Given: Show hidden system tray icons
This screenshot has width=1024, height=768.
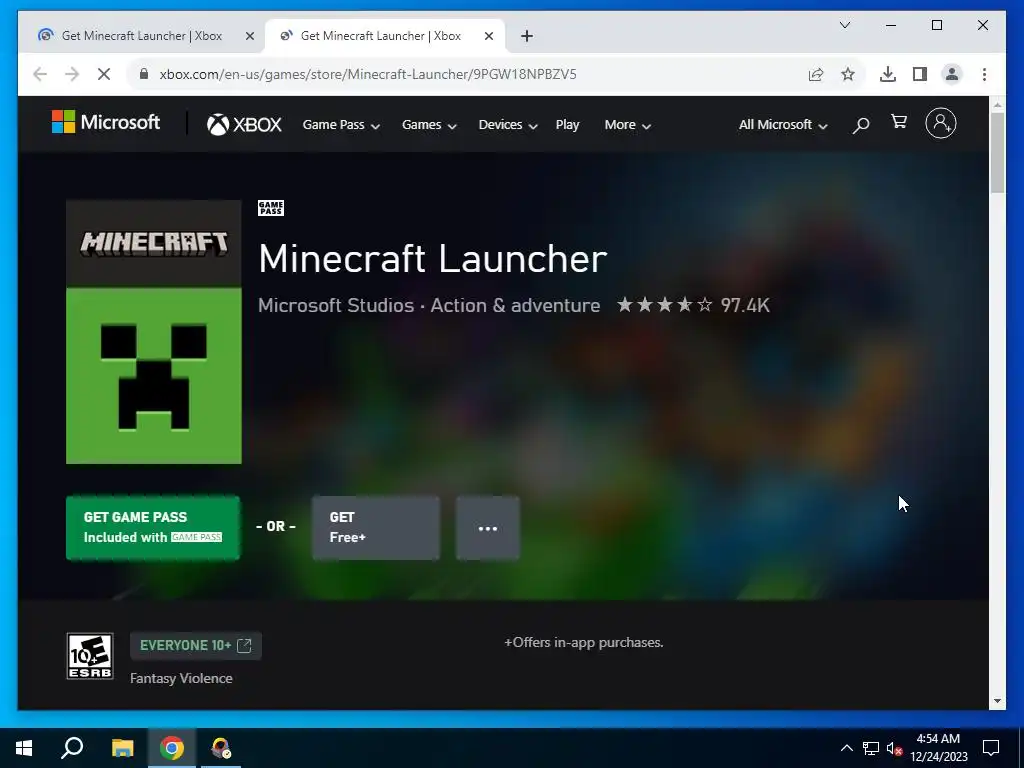Looking at the screenshot, I should 846,748.
